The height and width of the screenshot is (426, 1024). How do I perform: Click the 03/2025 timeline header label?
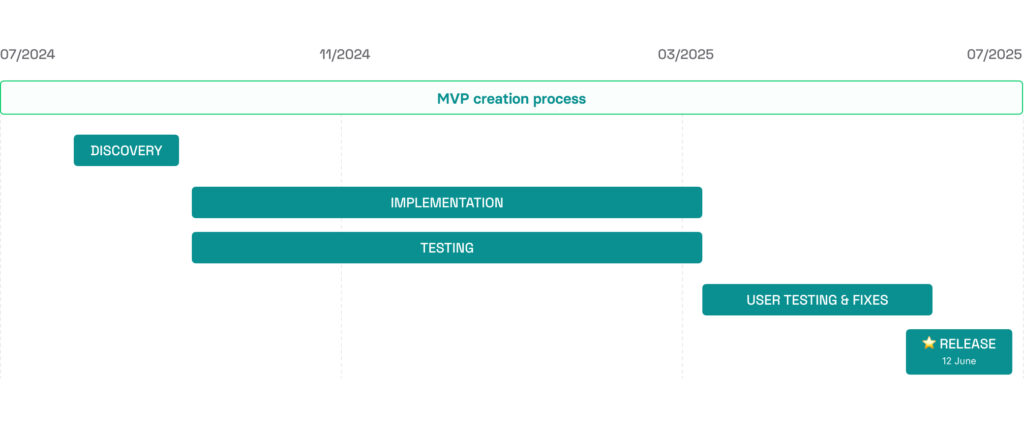pos(686,54)
